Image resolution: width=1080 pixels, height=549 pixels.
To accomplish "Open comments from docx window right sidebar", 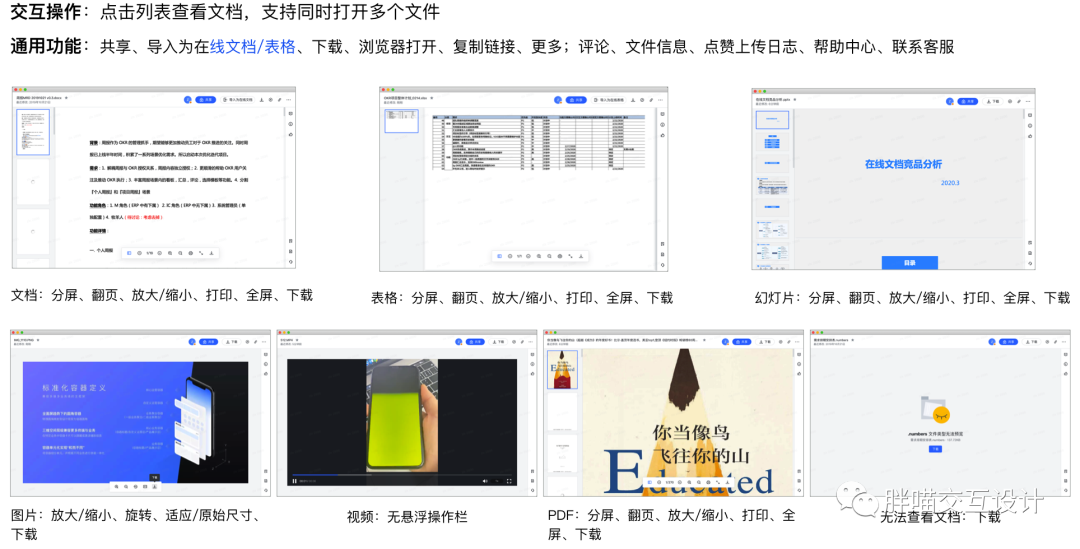I will pyautogui.click(x=291, y=114).
